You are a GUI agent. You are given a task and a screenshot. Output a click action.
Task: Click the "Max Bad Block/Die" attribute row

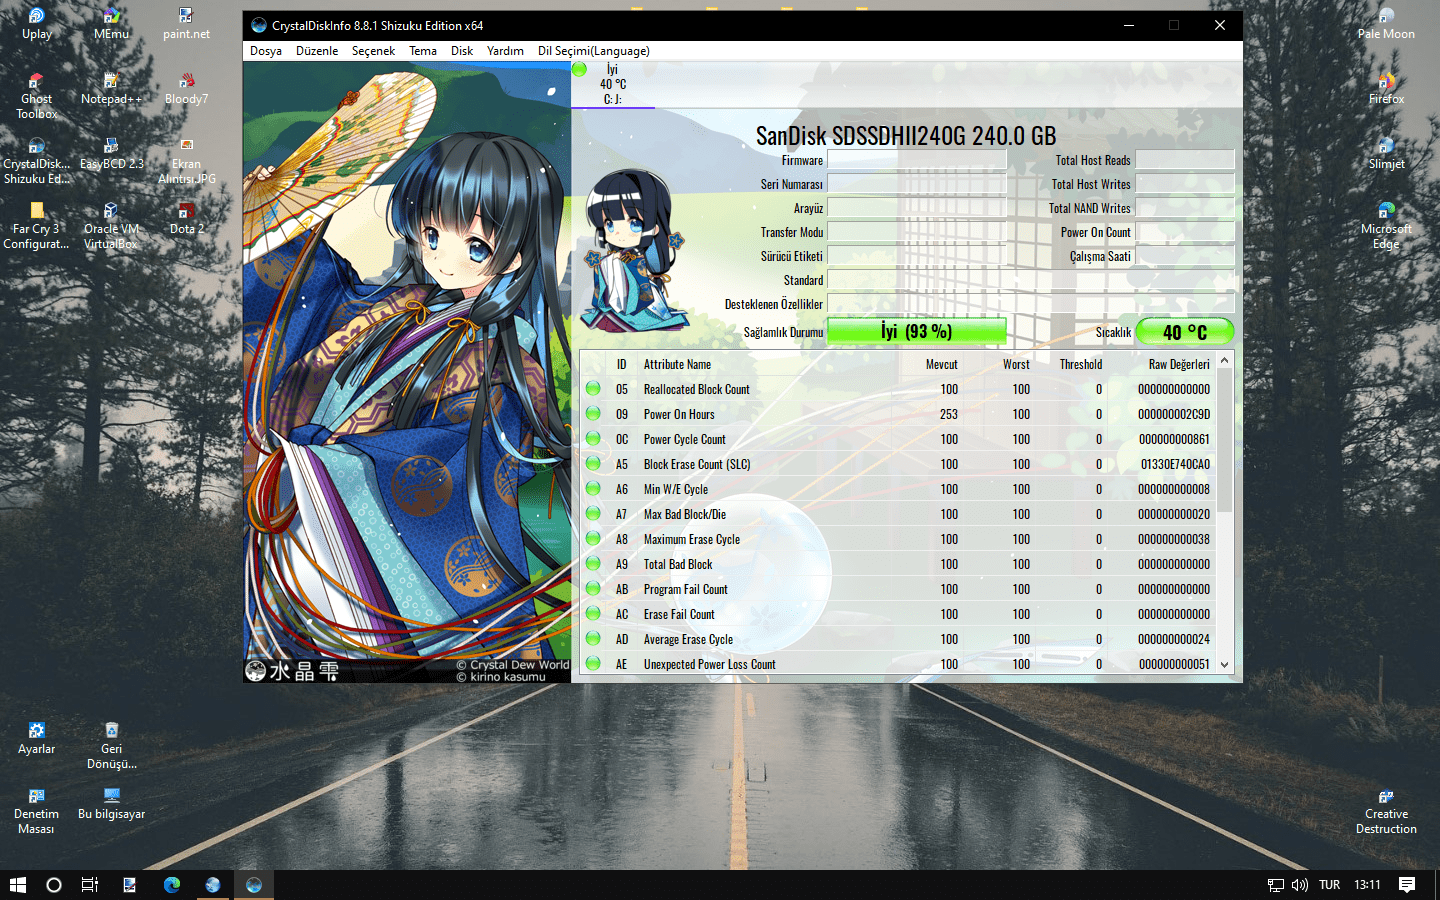(899, 514)
